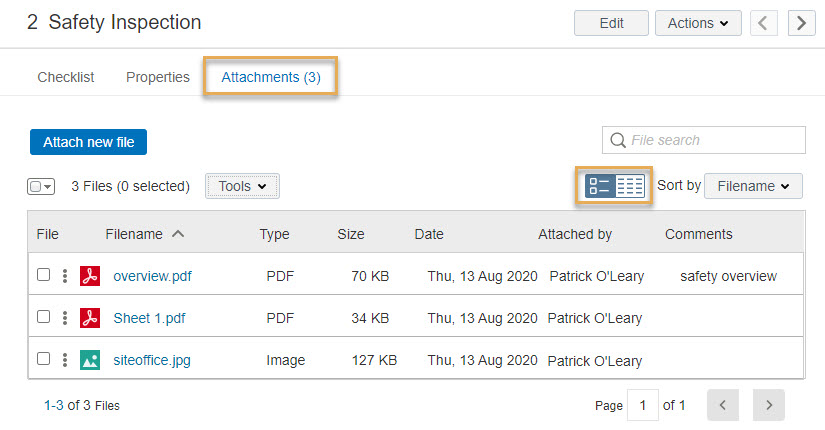
Task: Tick the checkbox for Sheet 1.pdf
Action: [x=44, y=317]
